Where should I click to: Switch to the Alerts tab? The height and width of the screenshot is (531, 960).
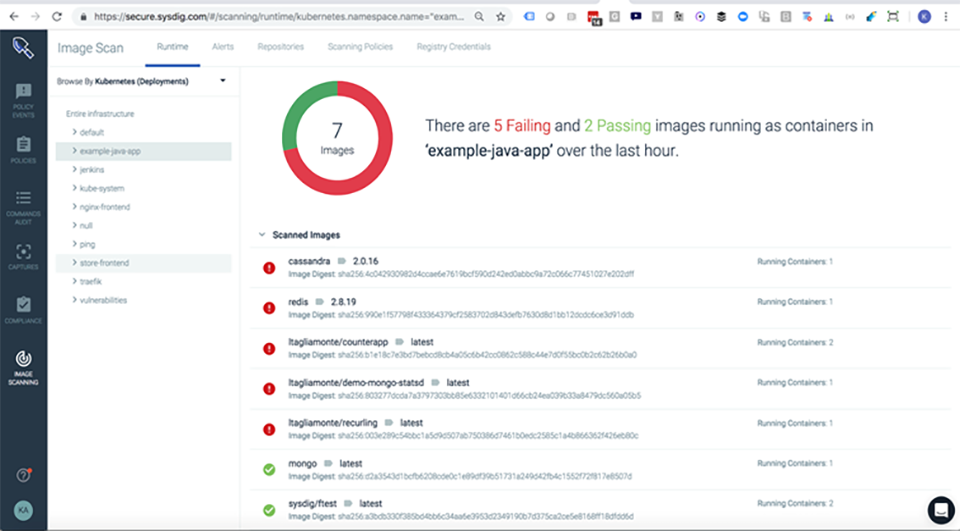pyautogui.click(x=222, y=47)
